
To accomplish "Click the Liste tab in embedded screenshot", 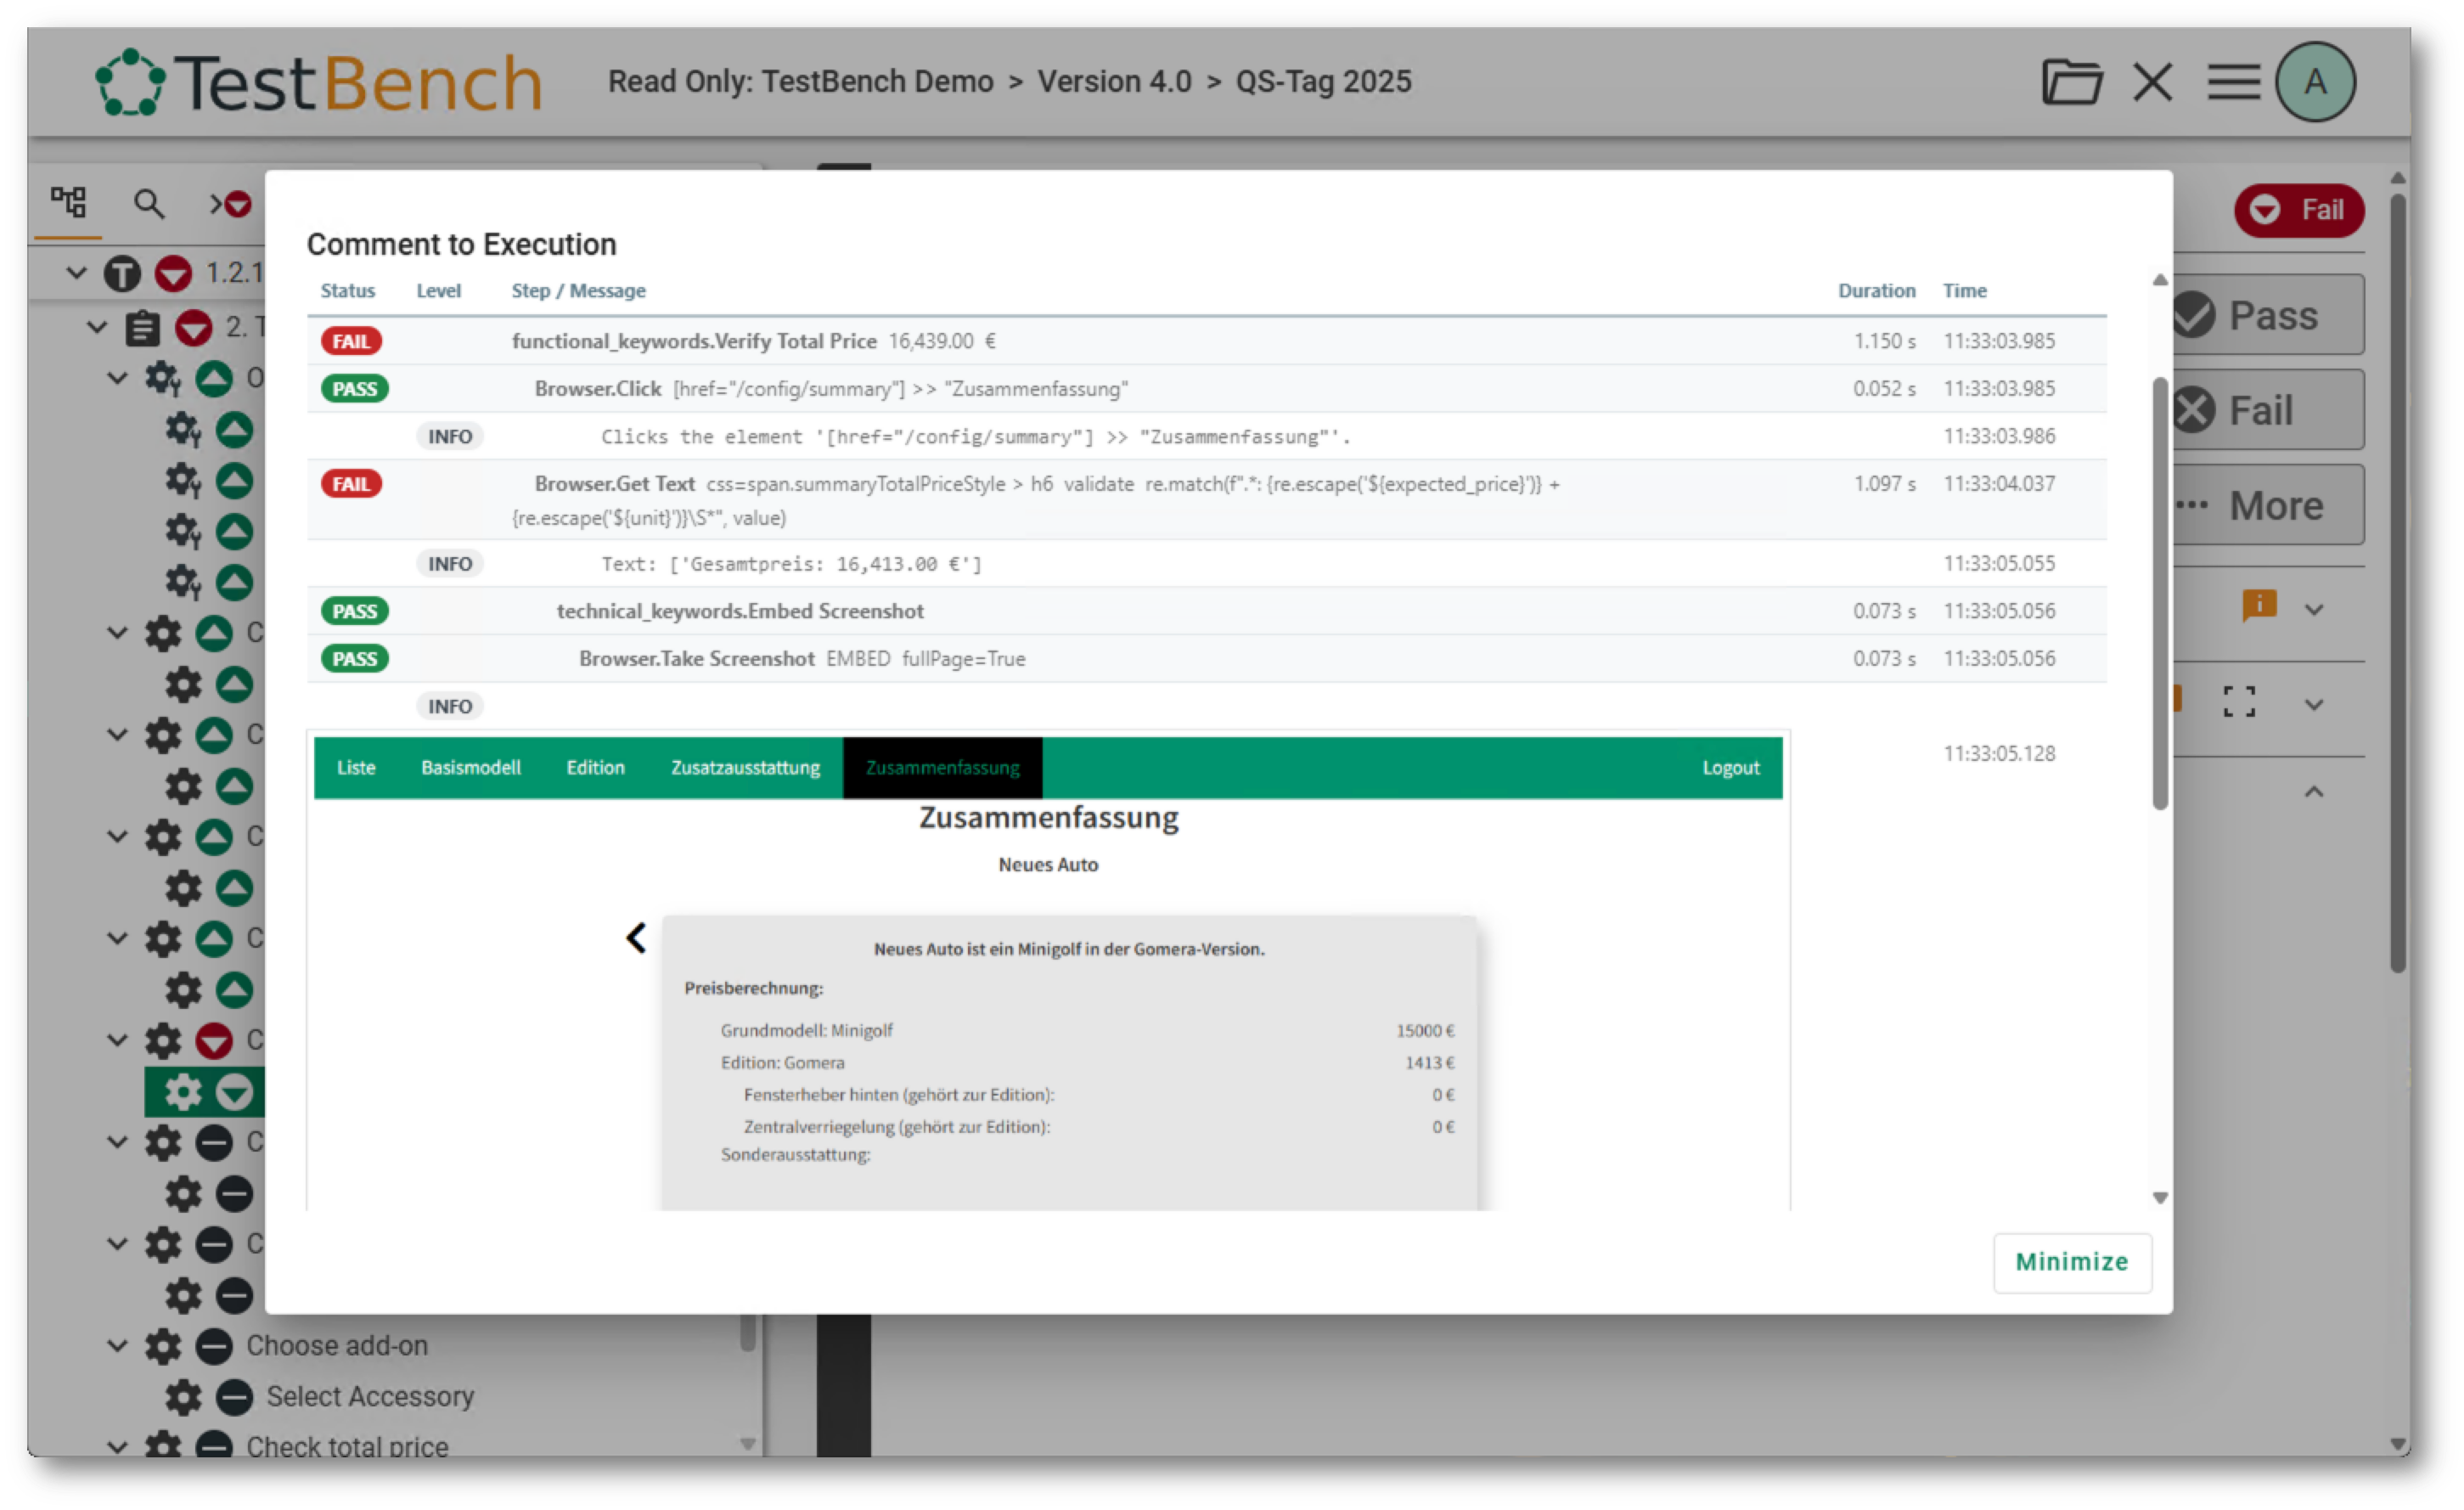I will [x=356, y=768].
